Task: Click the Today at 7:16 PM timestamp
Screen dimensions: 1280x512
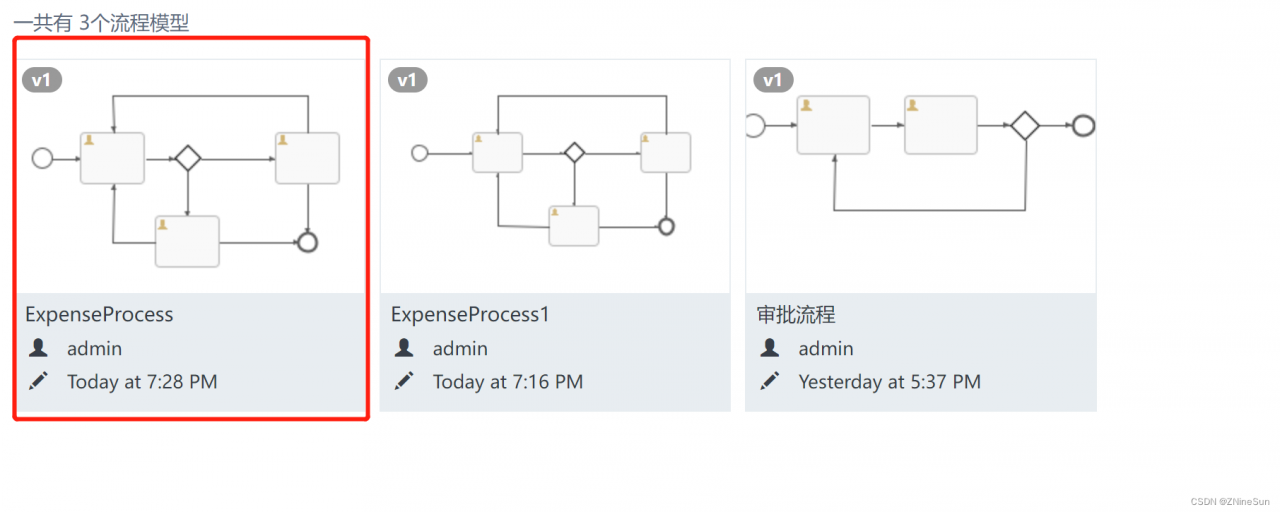Action: (x=508, y=381)
